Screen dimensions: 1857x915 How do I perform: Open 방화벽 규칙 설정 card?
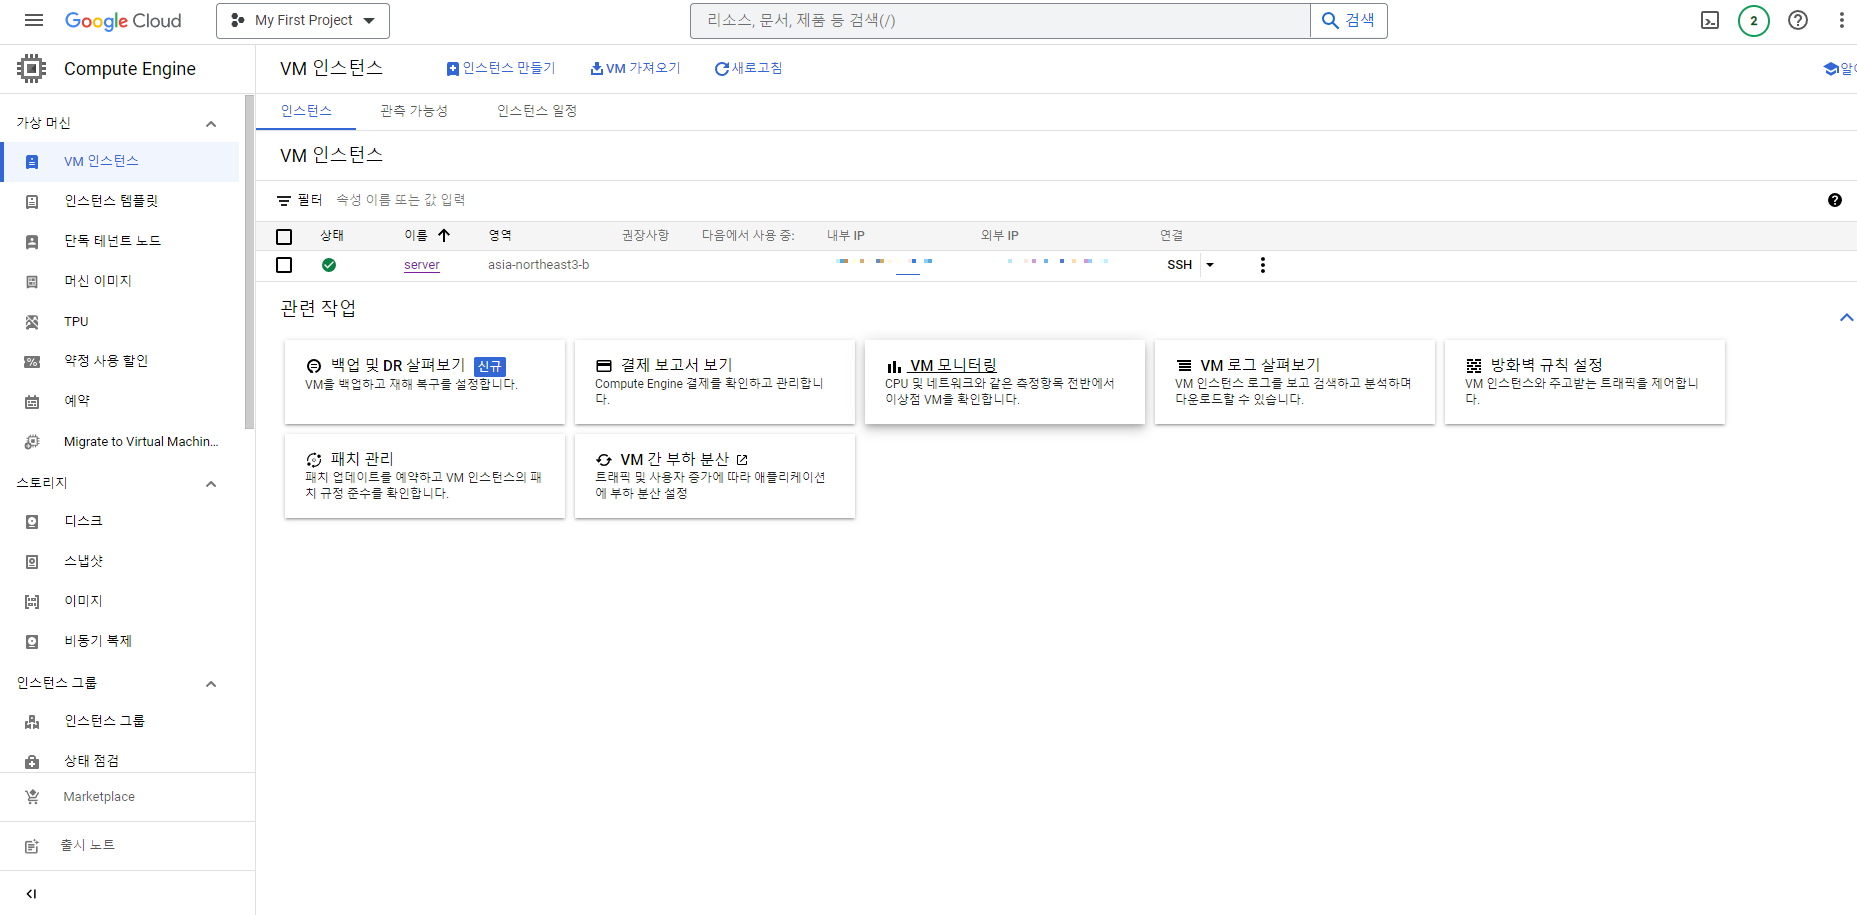pos(1585,382)
